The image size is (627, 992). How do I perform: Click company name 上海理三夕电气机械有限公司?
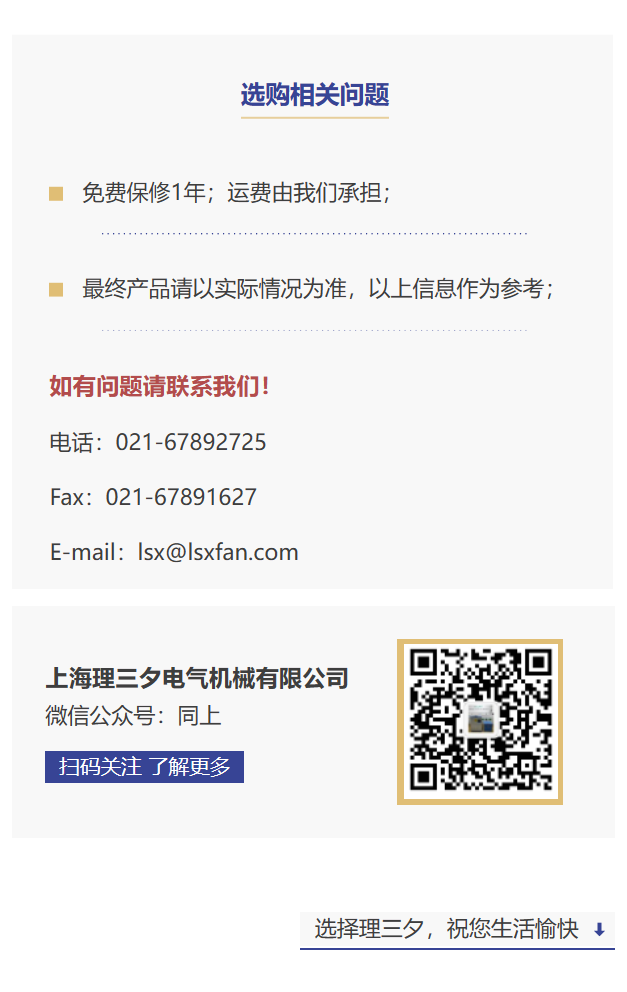(x=197, y=678)
